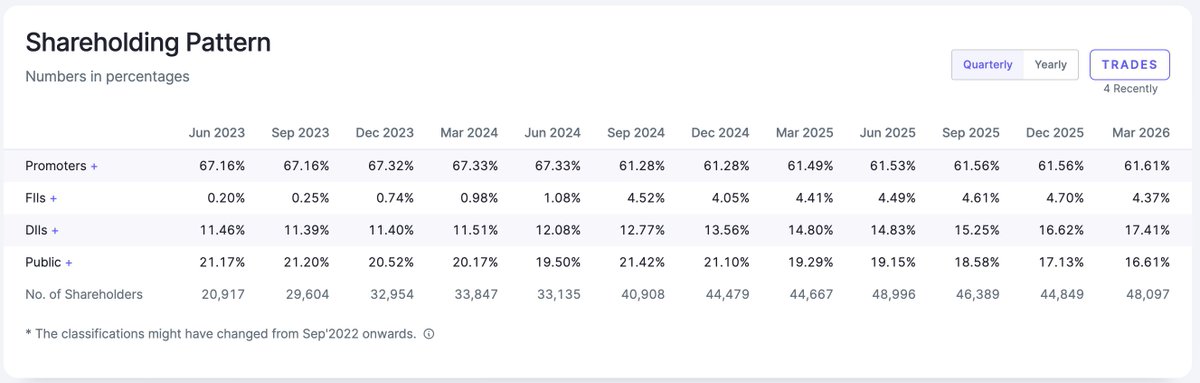Expand the Promoters row with plus
Screen dimensions: 1200x383
[94, 166]
